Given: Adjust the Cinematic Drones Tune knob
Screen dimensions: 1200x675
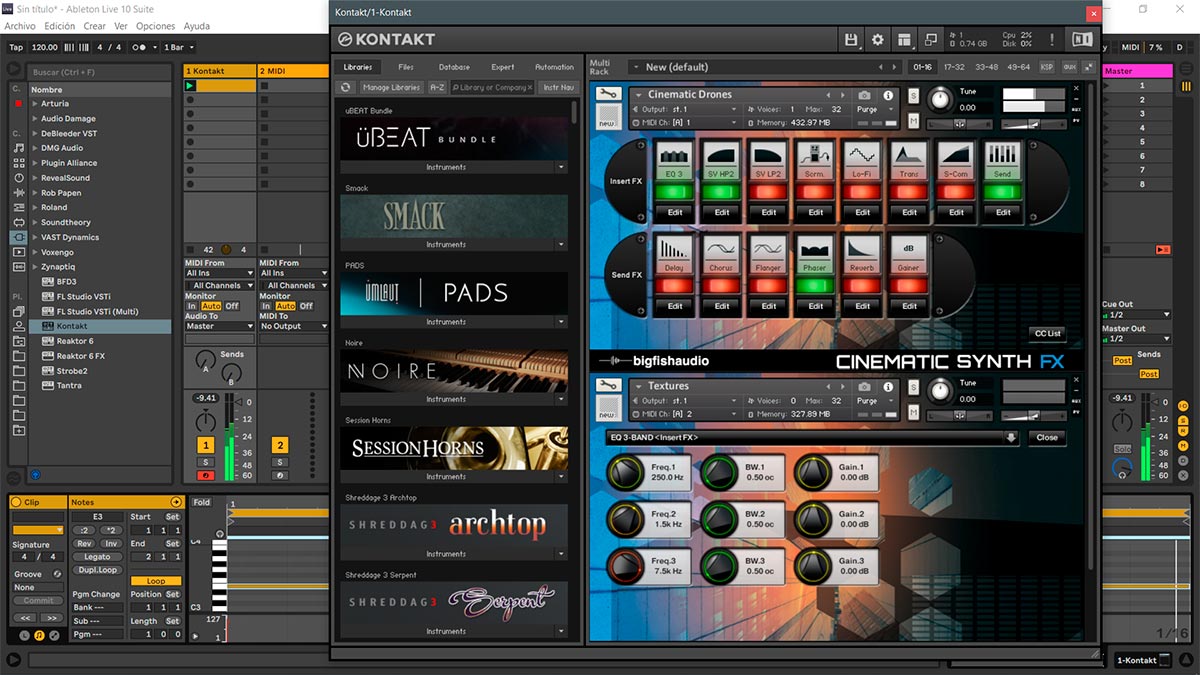Looking at the screenshot, I should 939,99.
